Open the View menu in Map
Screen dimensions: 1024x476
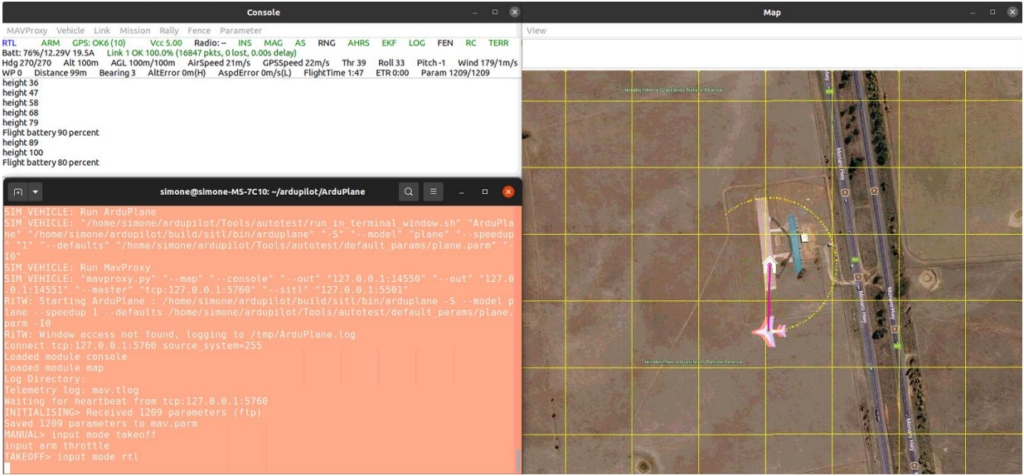[x=537, y=31]
